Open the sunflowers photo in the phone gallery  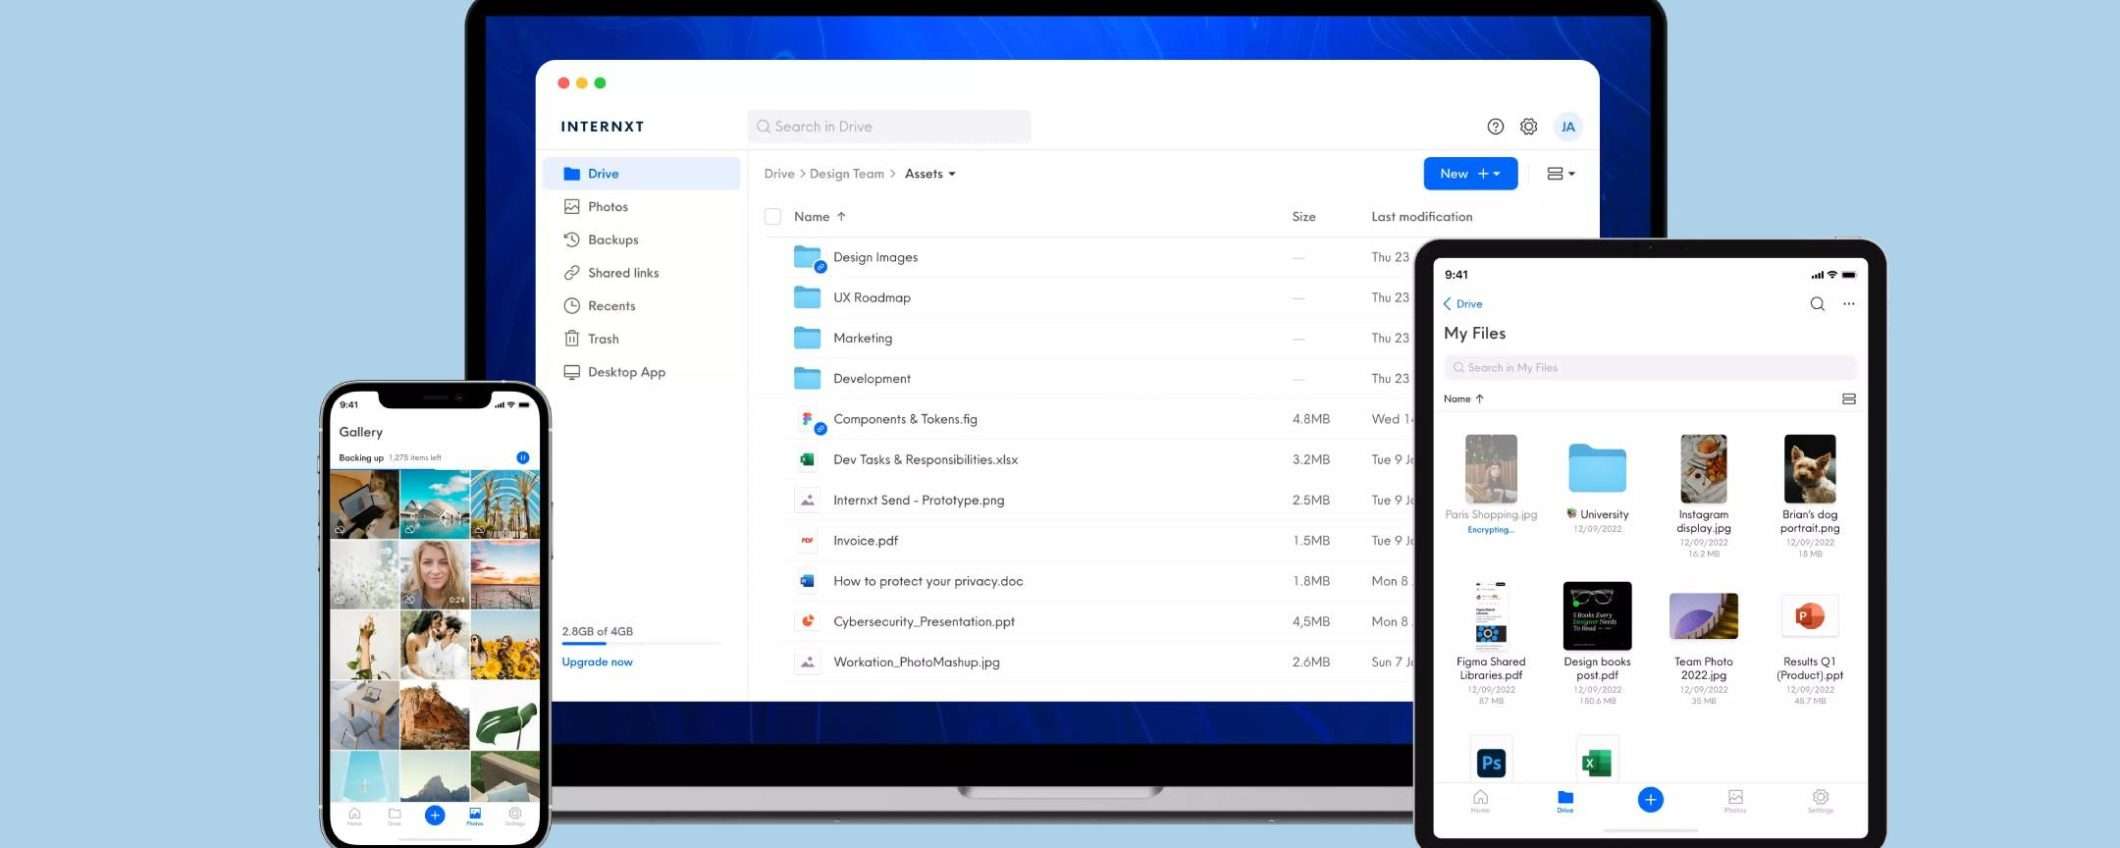coord(505,645)
